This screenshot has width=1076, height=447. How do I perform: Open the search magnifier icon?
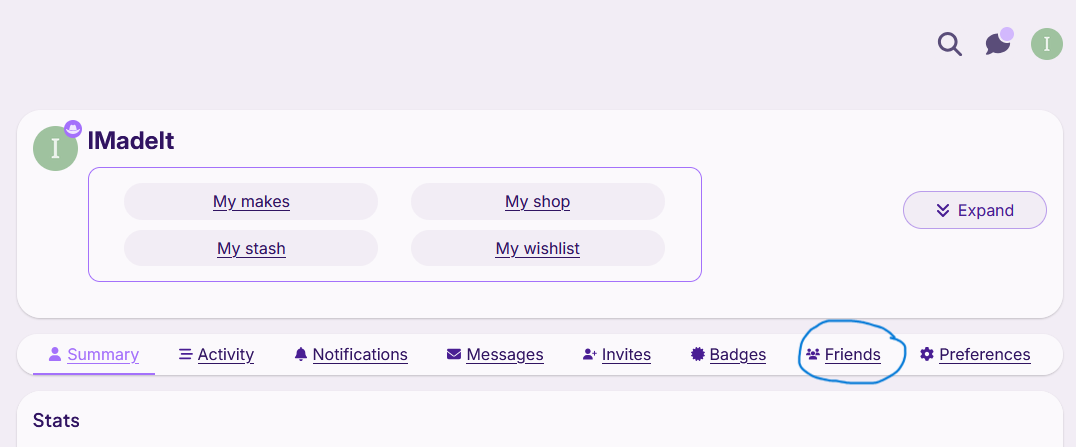pos(950,44)
